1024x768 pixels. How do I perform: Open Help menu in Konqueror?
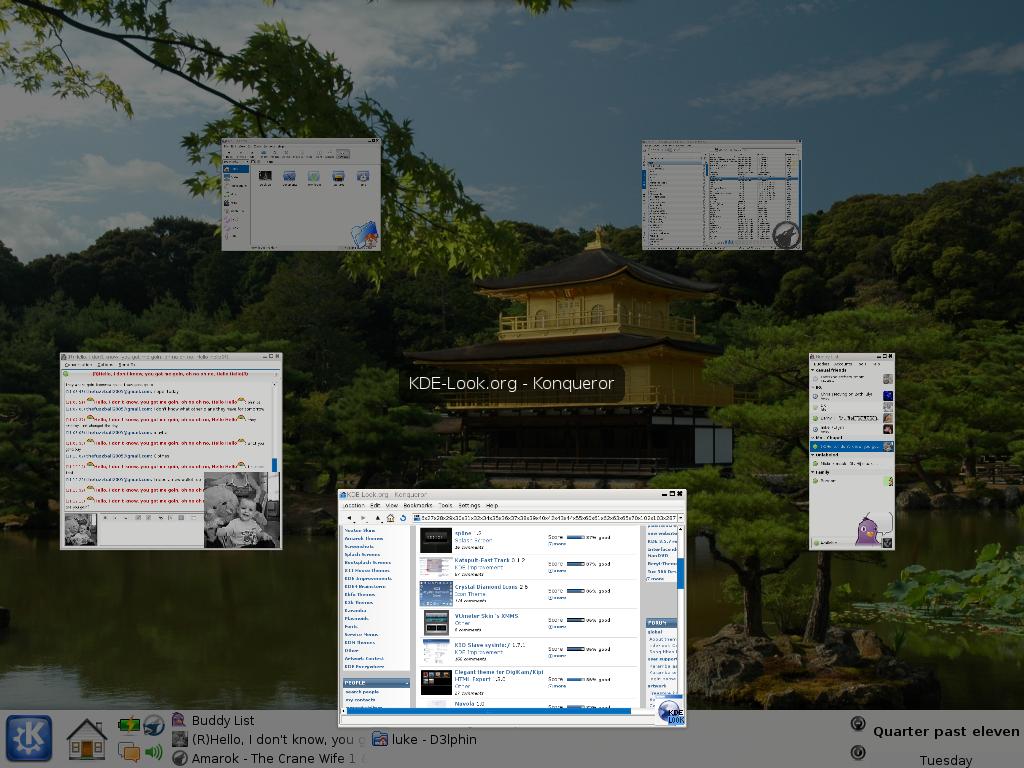pyautogui.click(x=492, y=505)
